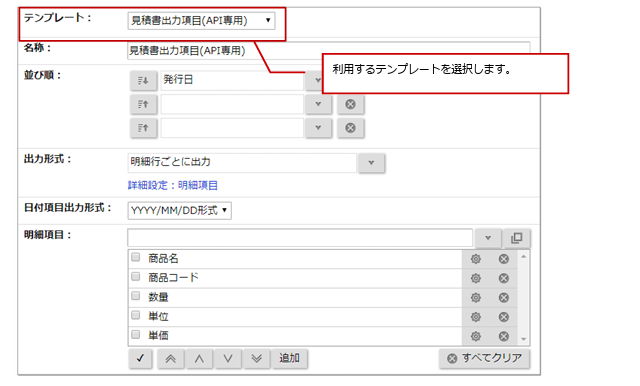Viewport: 640px width, 386px height.
Task: Click the 明細行ごとに出力 field
Action: coord(242,162)
